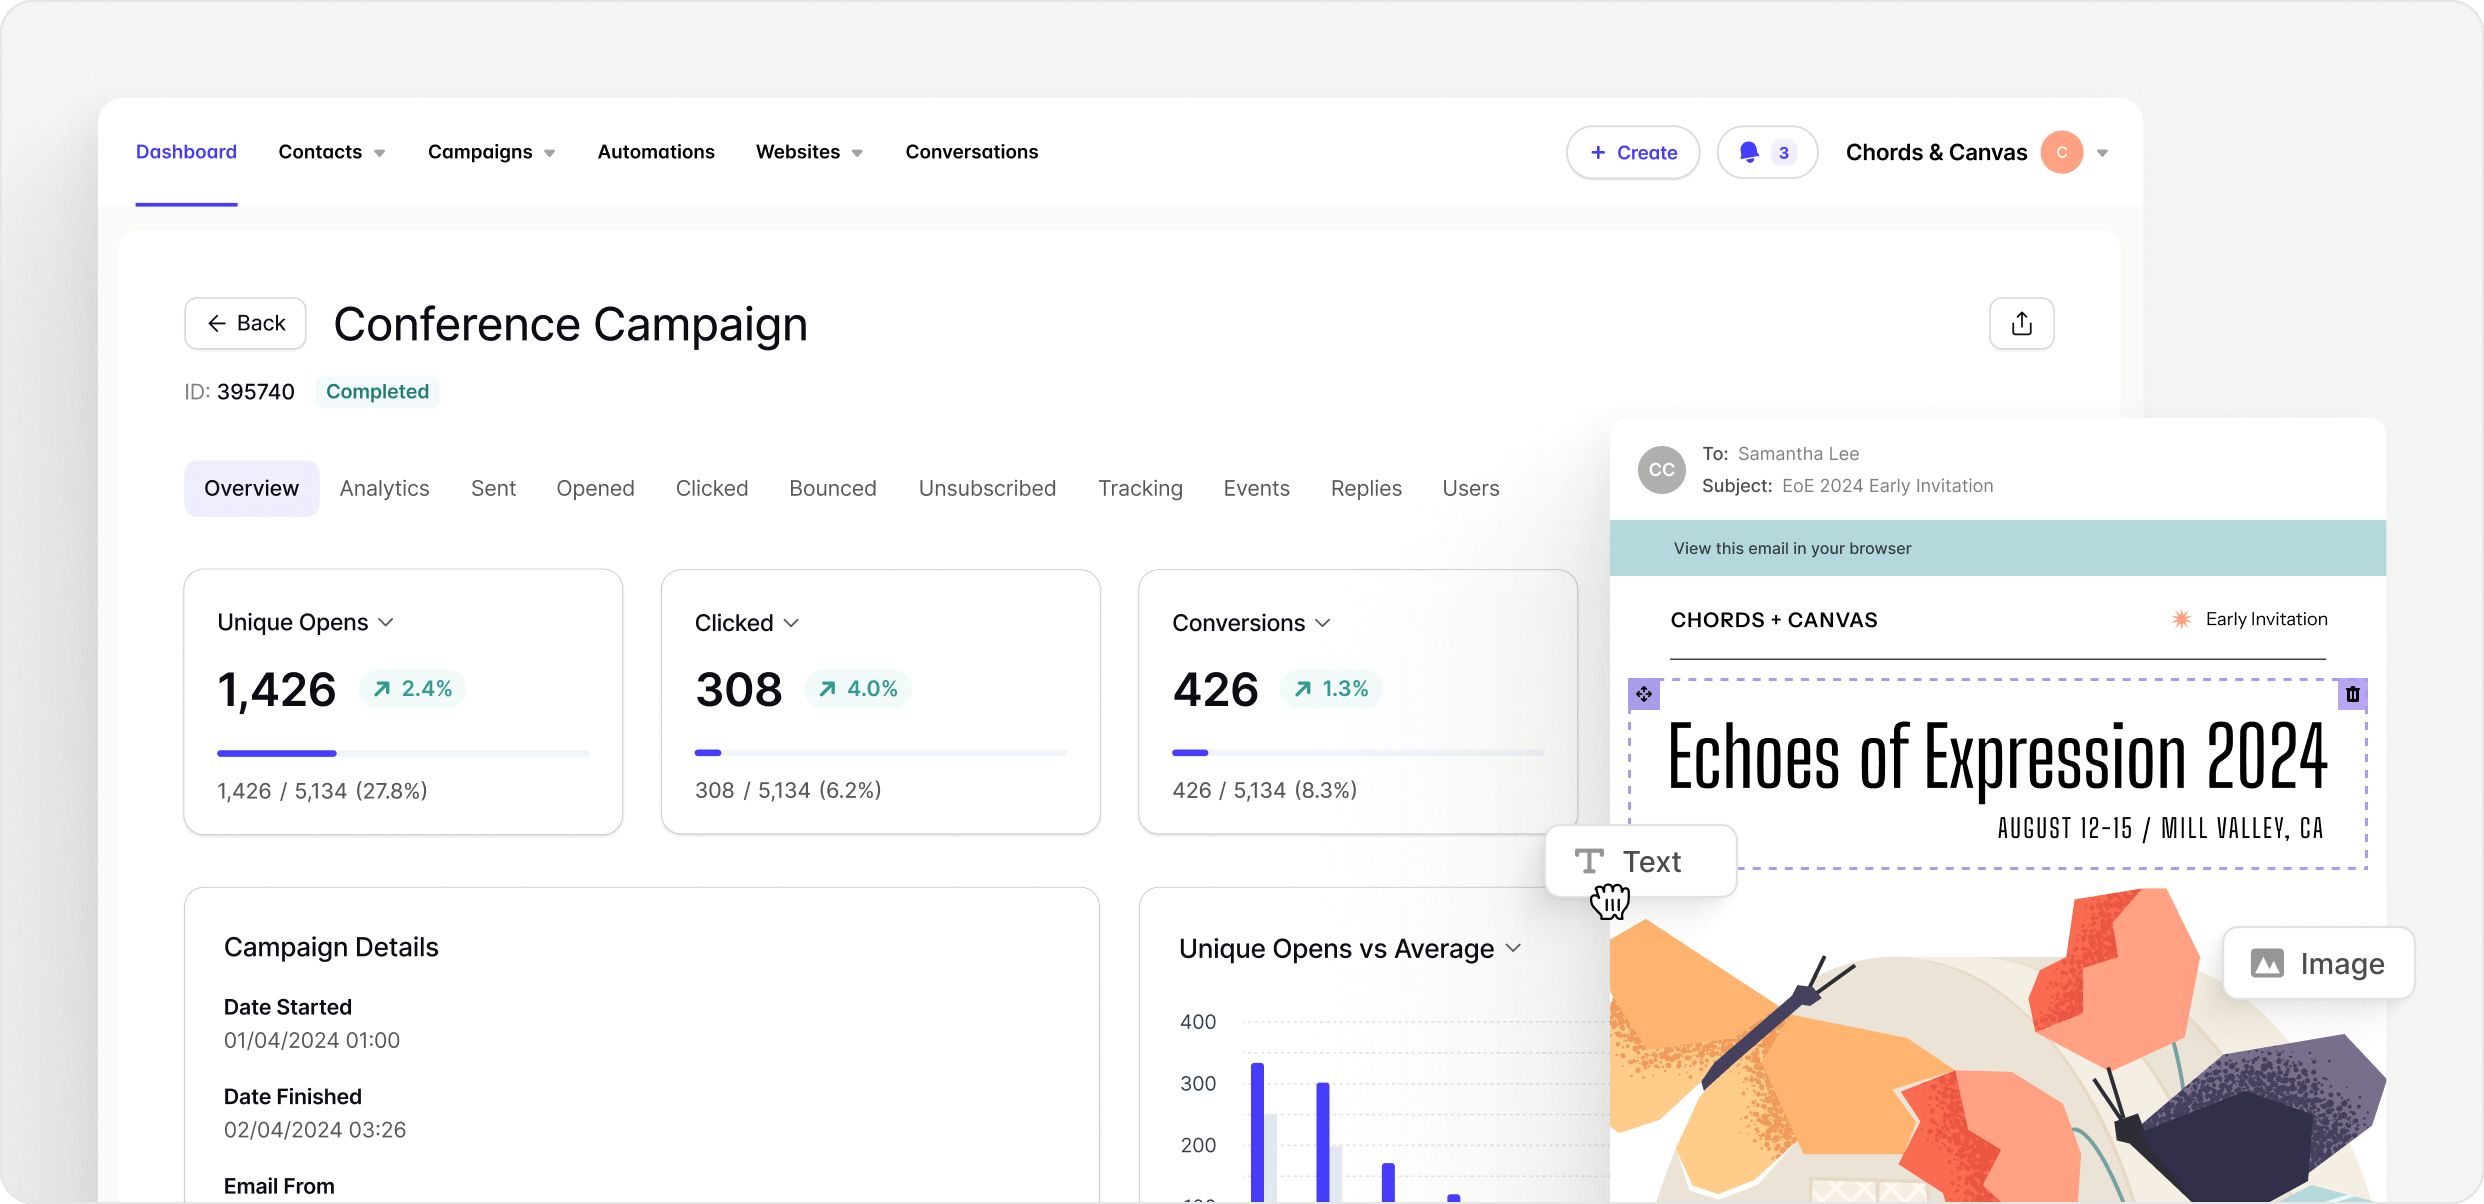Open the Clicked metric dropdown
The width and height of the screenshot is (2484, 1204).
(791, 622)
